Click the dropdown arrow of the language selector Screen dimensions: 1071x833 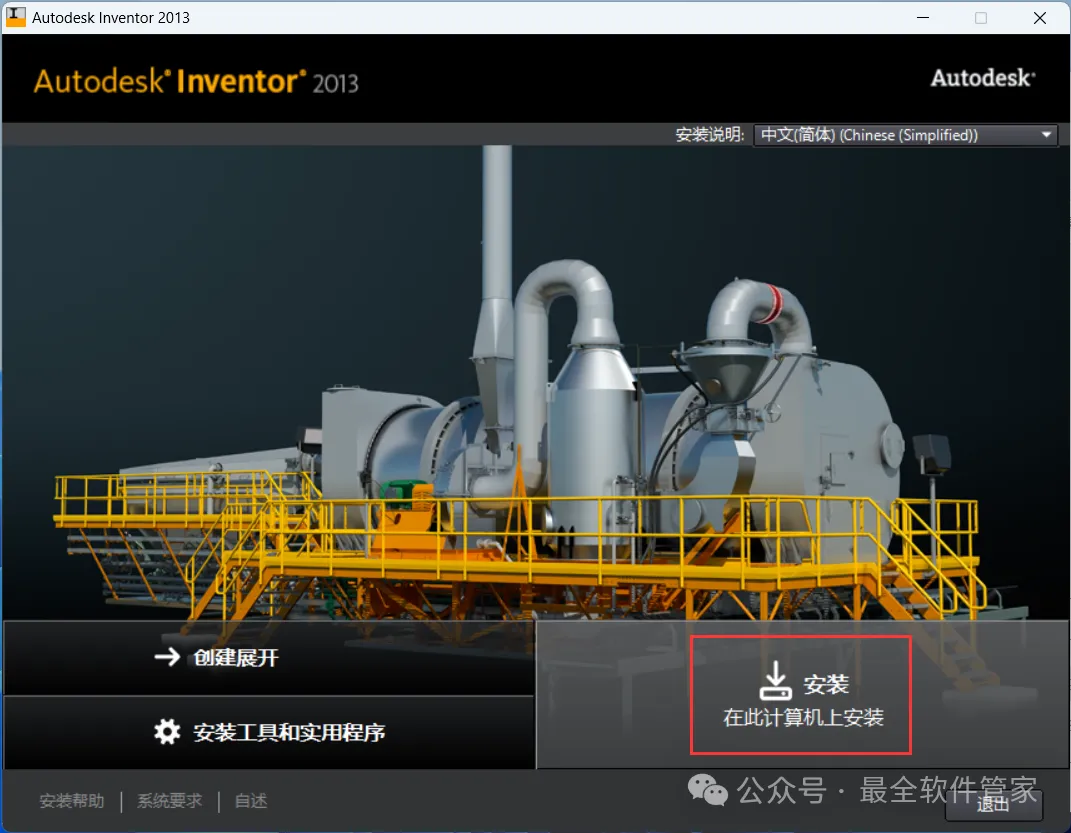1046,135
